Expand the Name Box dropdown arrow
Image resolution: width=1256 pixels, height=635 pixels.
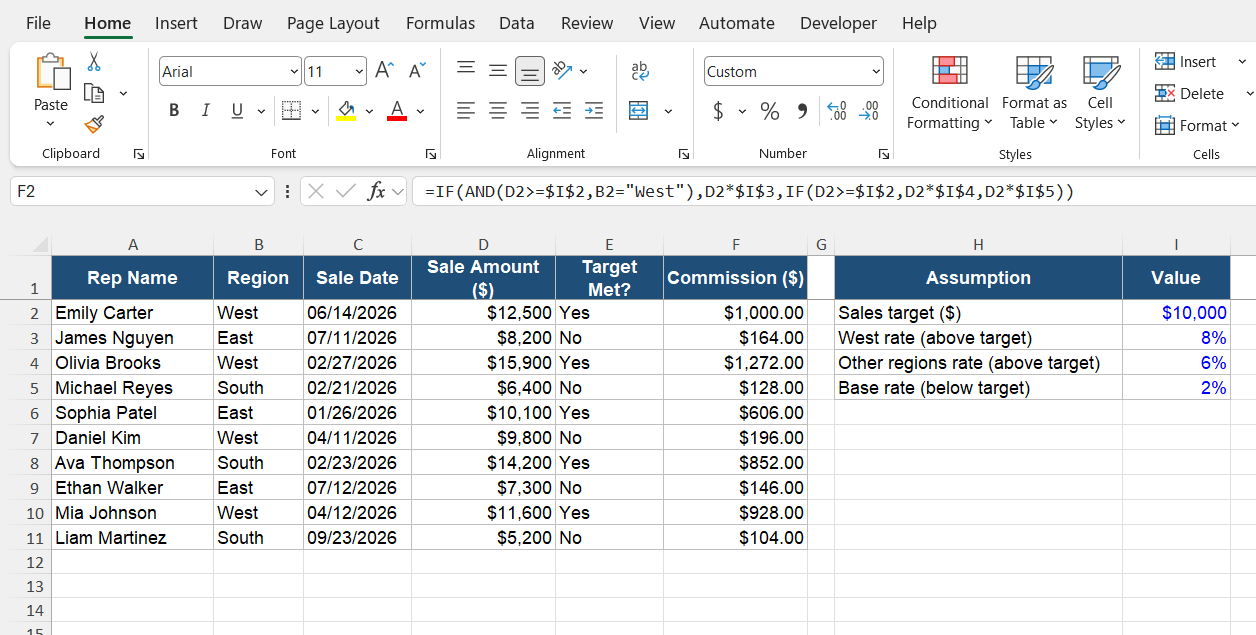262,191
